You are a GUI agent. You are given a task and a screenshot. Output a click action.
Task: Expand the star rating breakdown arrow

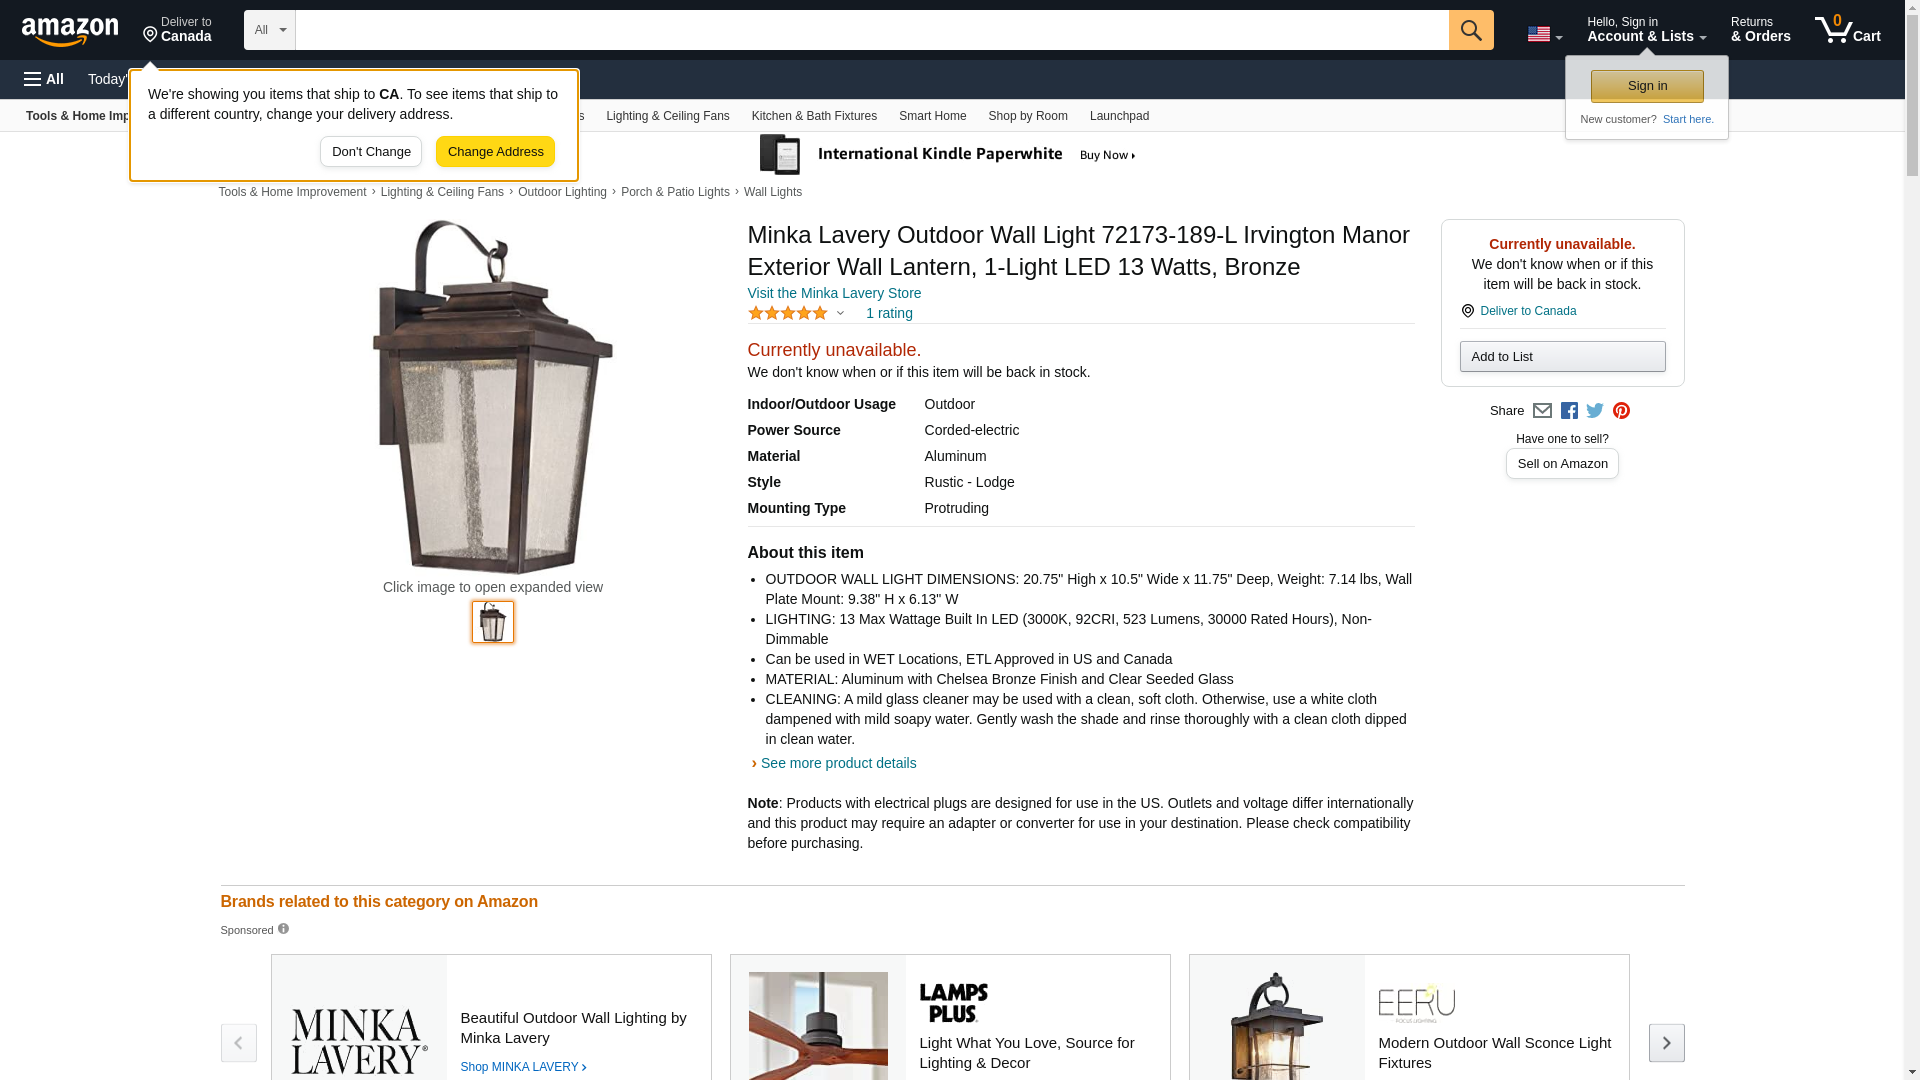click(840, 314)
